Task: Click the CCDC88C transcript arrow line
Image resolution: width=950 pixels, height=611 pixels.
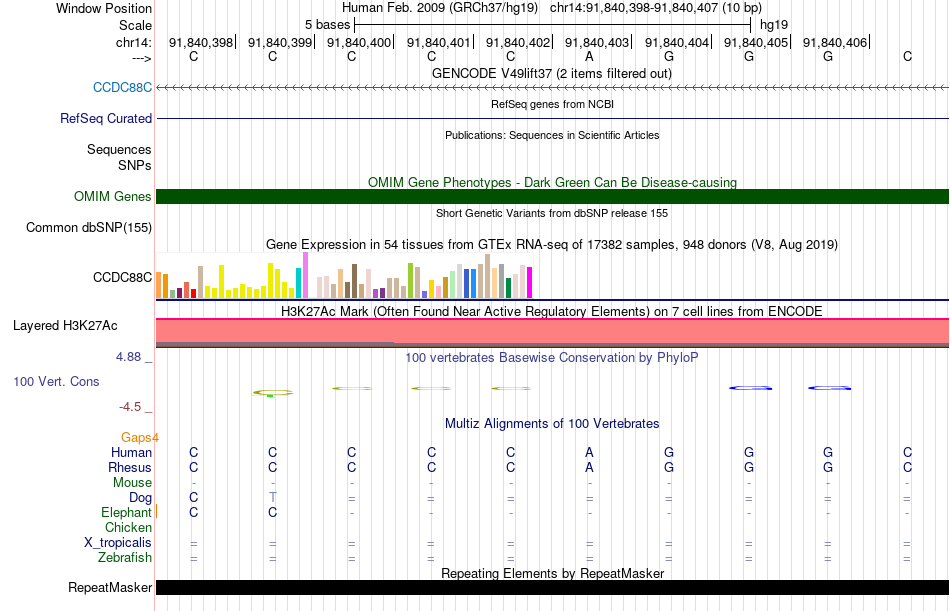Action: (x=553, y=88)
